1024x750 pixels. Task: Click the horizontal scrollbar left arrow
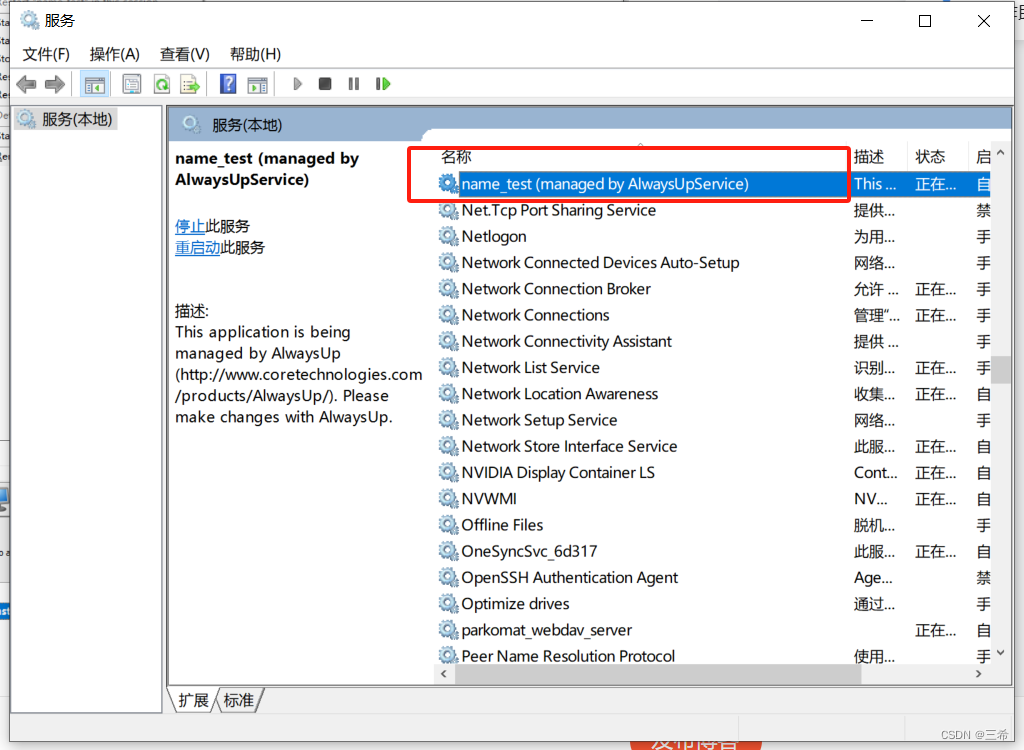click(x=444, y=674)
